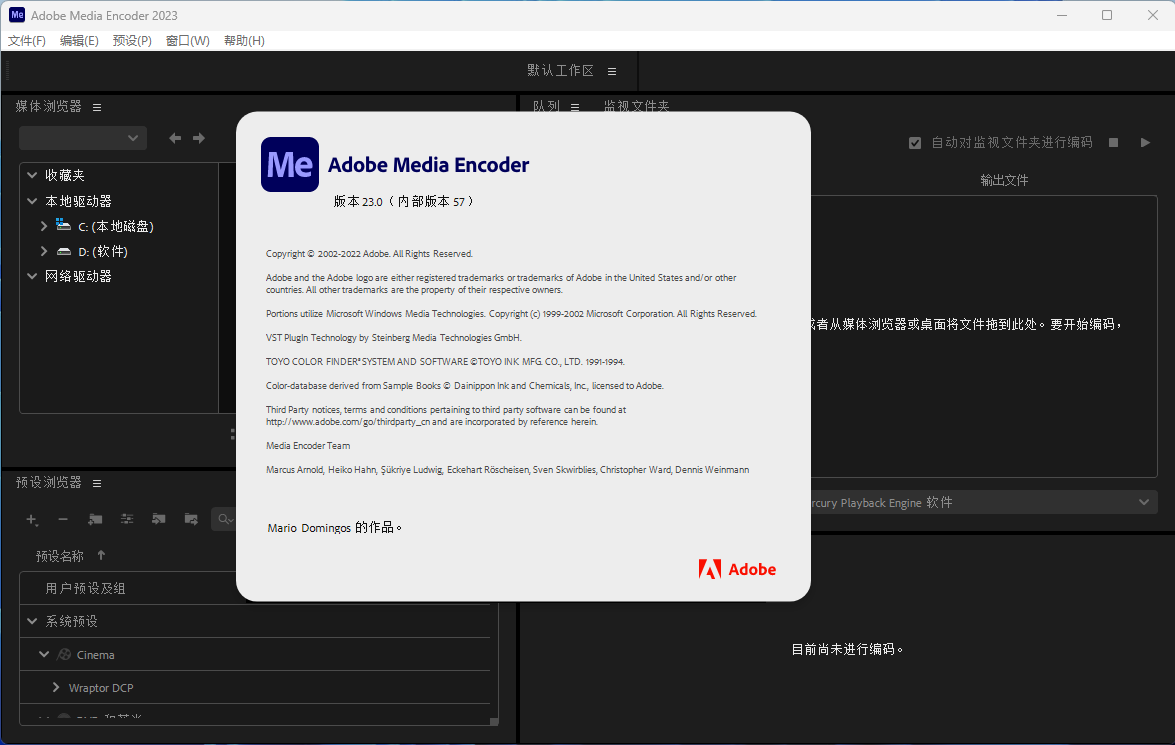Click the Mario Domingos 的作品 credit
1175x745 pixels.
334,528
